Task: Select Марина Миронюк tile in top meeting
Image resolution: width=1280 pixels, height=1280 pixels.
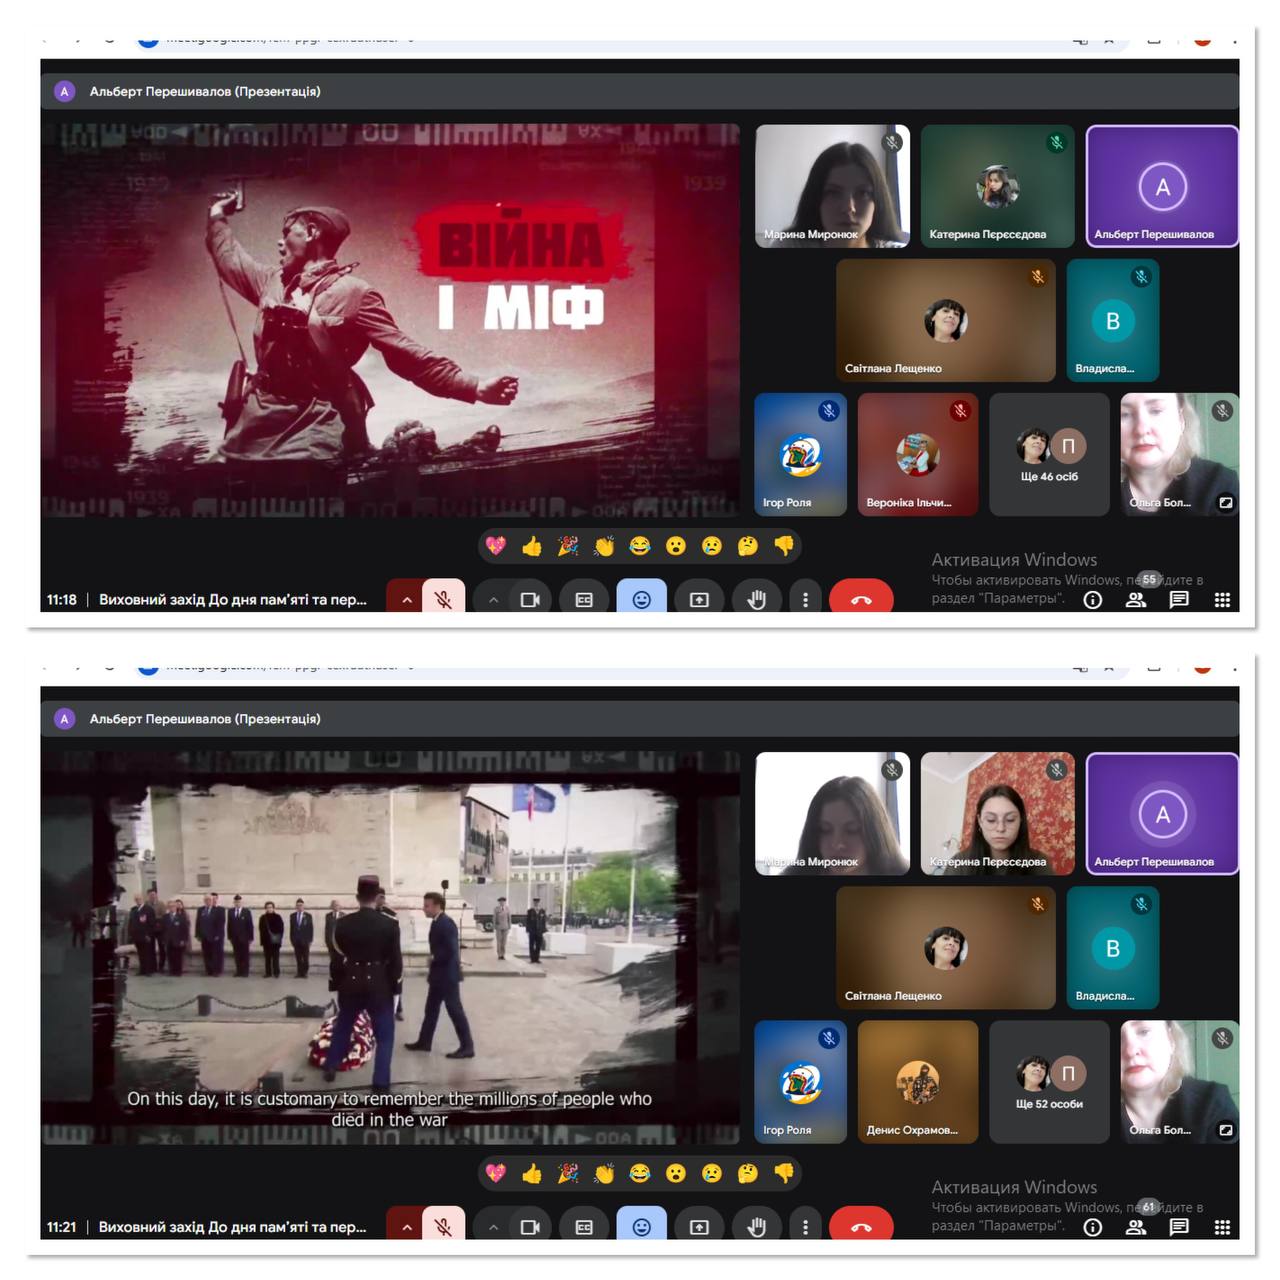Action: pos(832,186)
